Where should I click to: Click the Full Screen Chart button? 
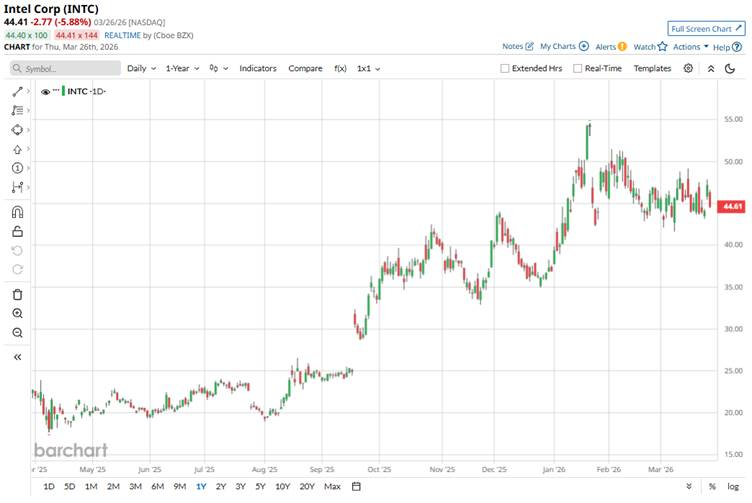(x=706, y=29)
